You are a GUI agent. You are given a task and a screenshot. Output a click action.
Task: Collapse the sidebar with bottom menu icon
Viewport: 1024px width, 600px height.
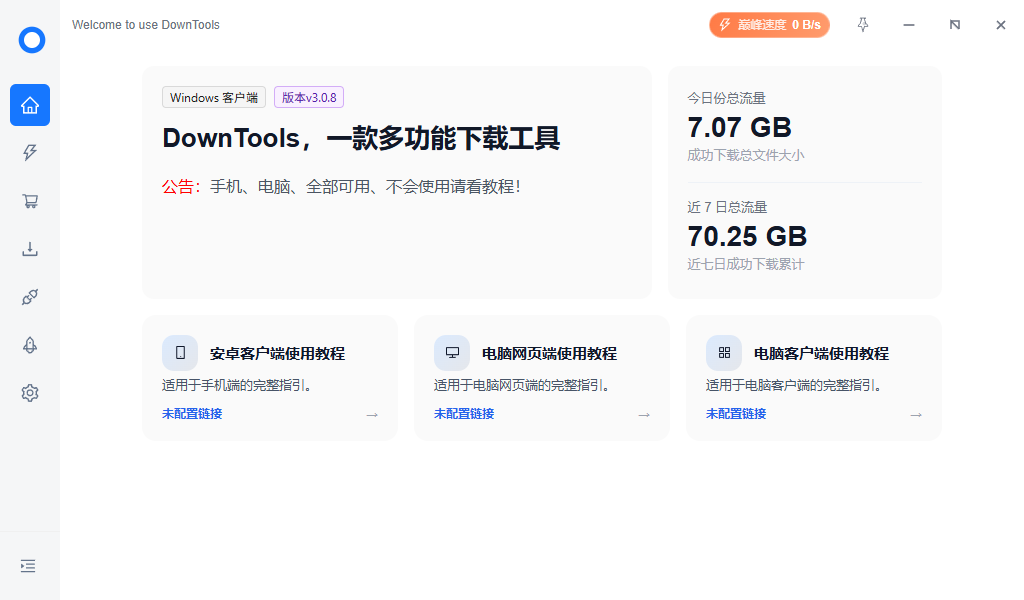28,566
